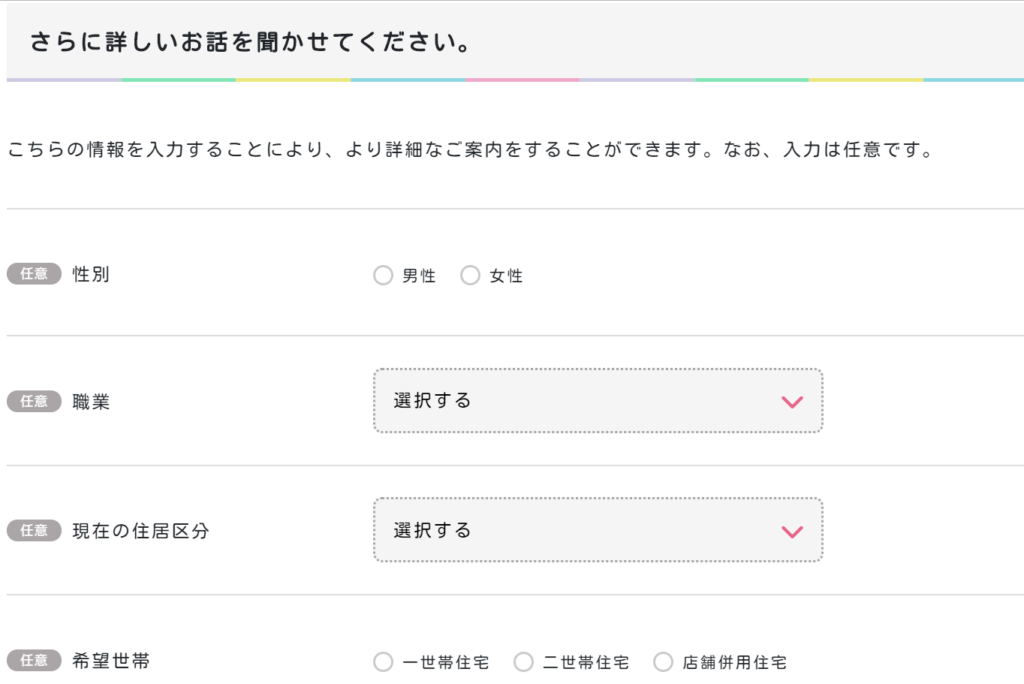Click the 女性 label text
The image size is (1024, 684).
click(x=506, y=276)
